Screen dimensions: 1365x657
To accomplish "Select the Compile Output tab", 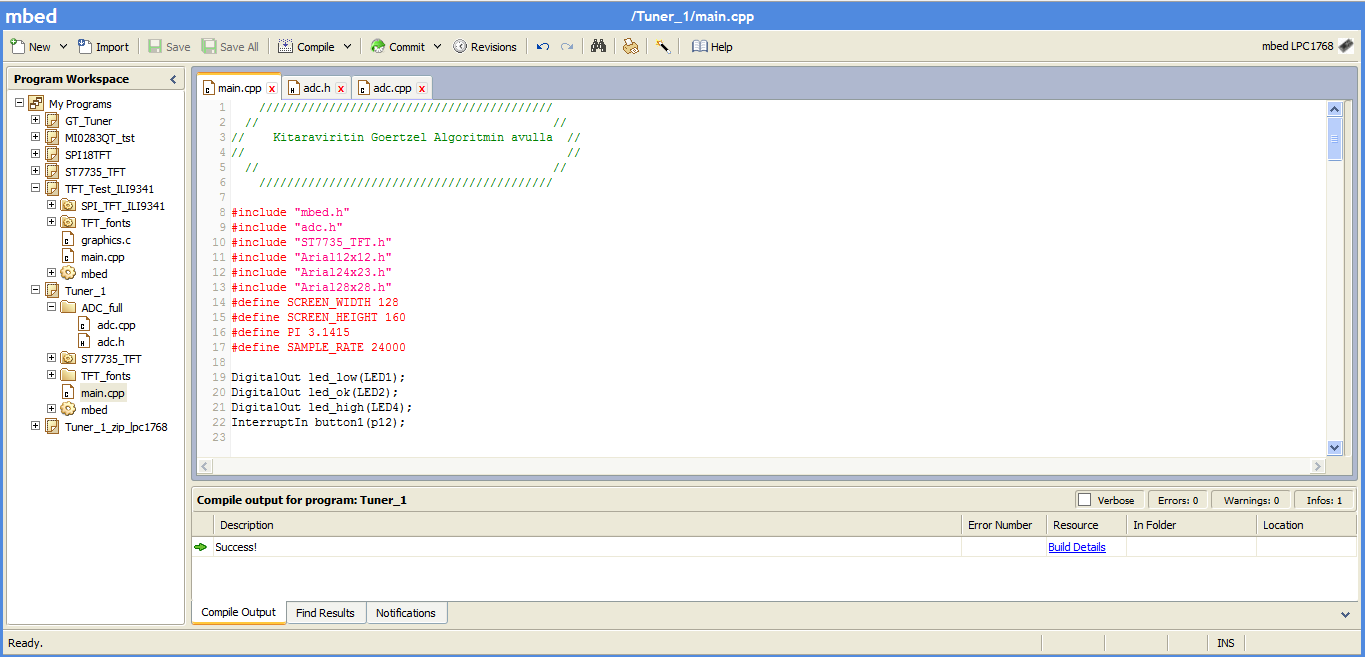I will point(238,613).
